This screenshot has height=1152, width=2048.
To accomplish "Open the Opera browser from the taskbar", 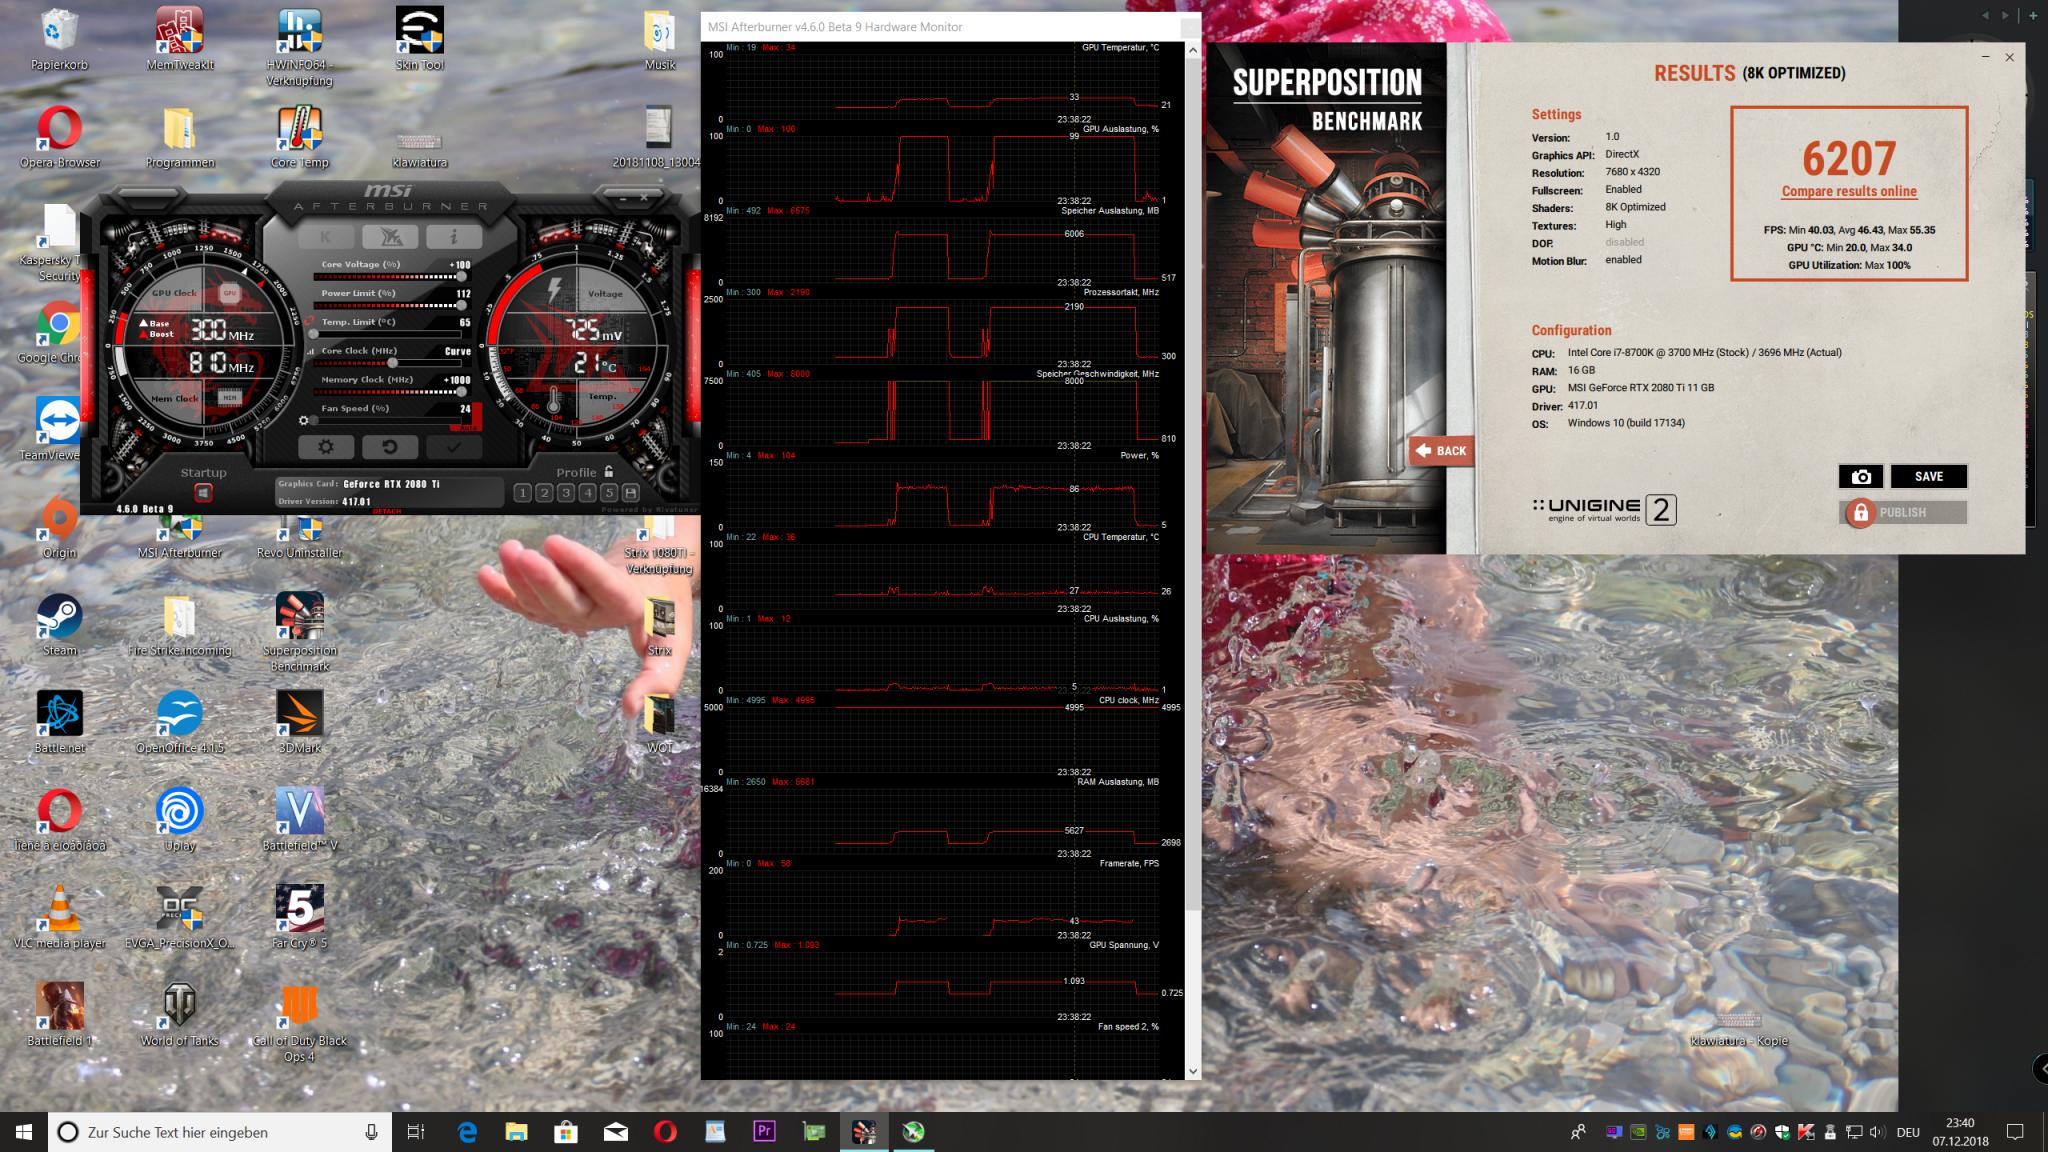I will pos(665,1132).
